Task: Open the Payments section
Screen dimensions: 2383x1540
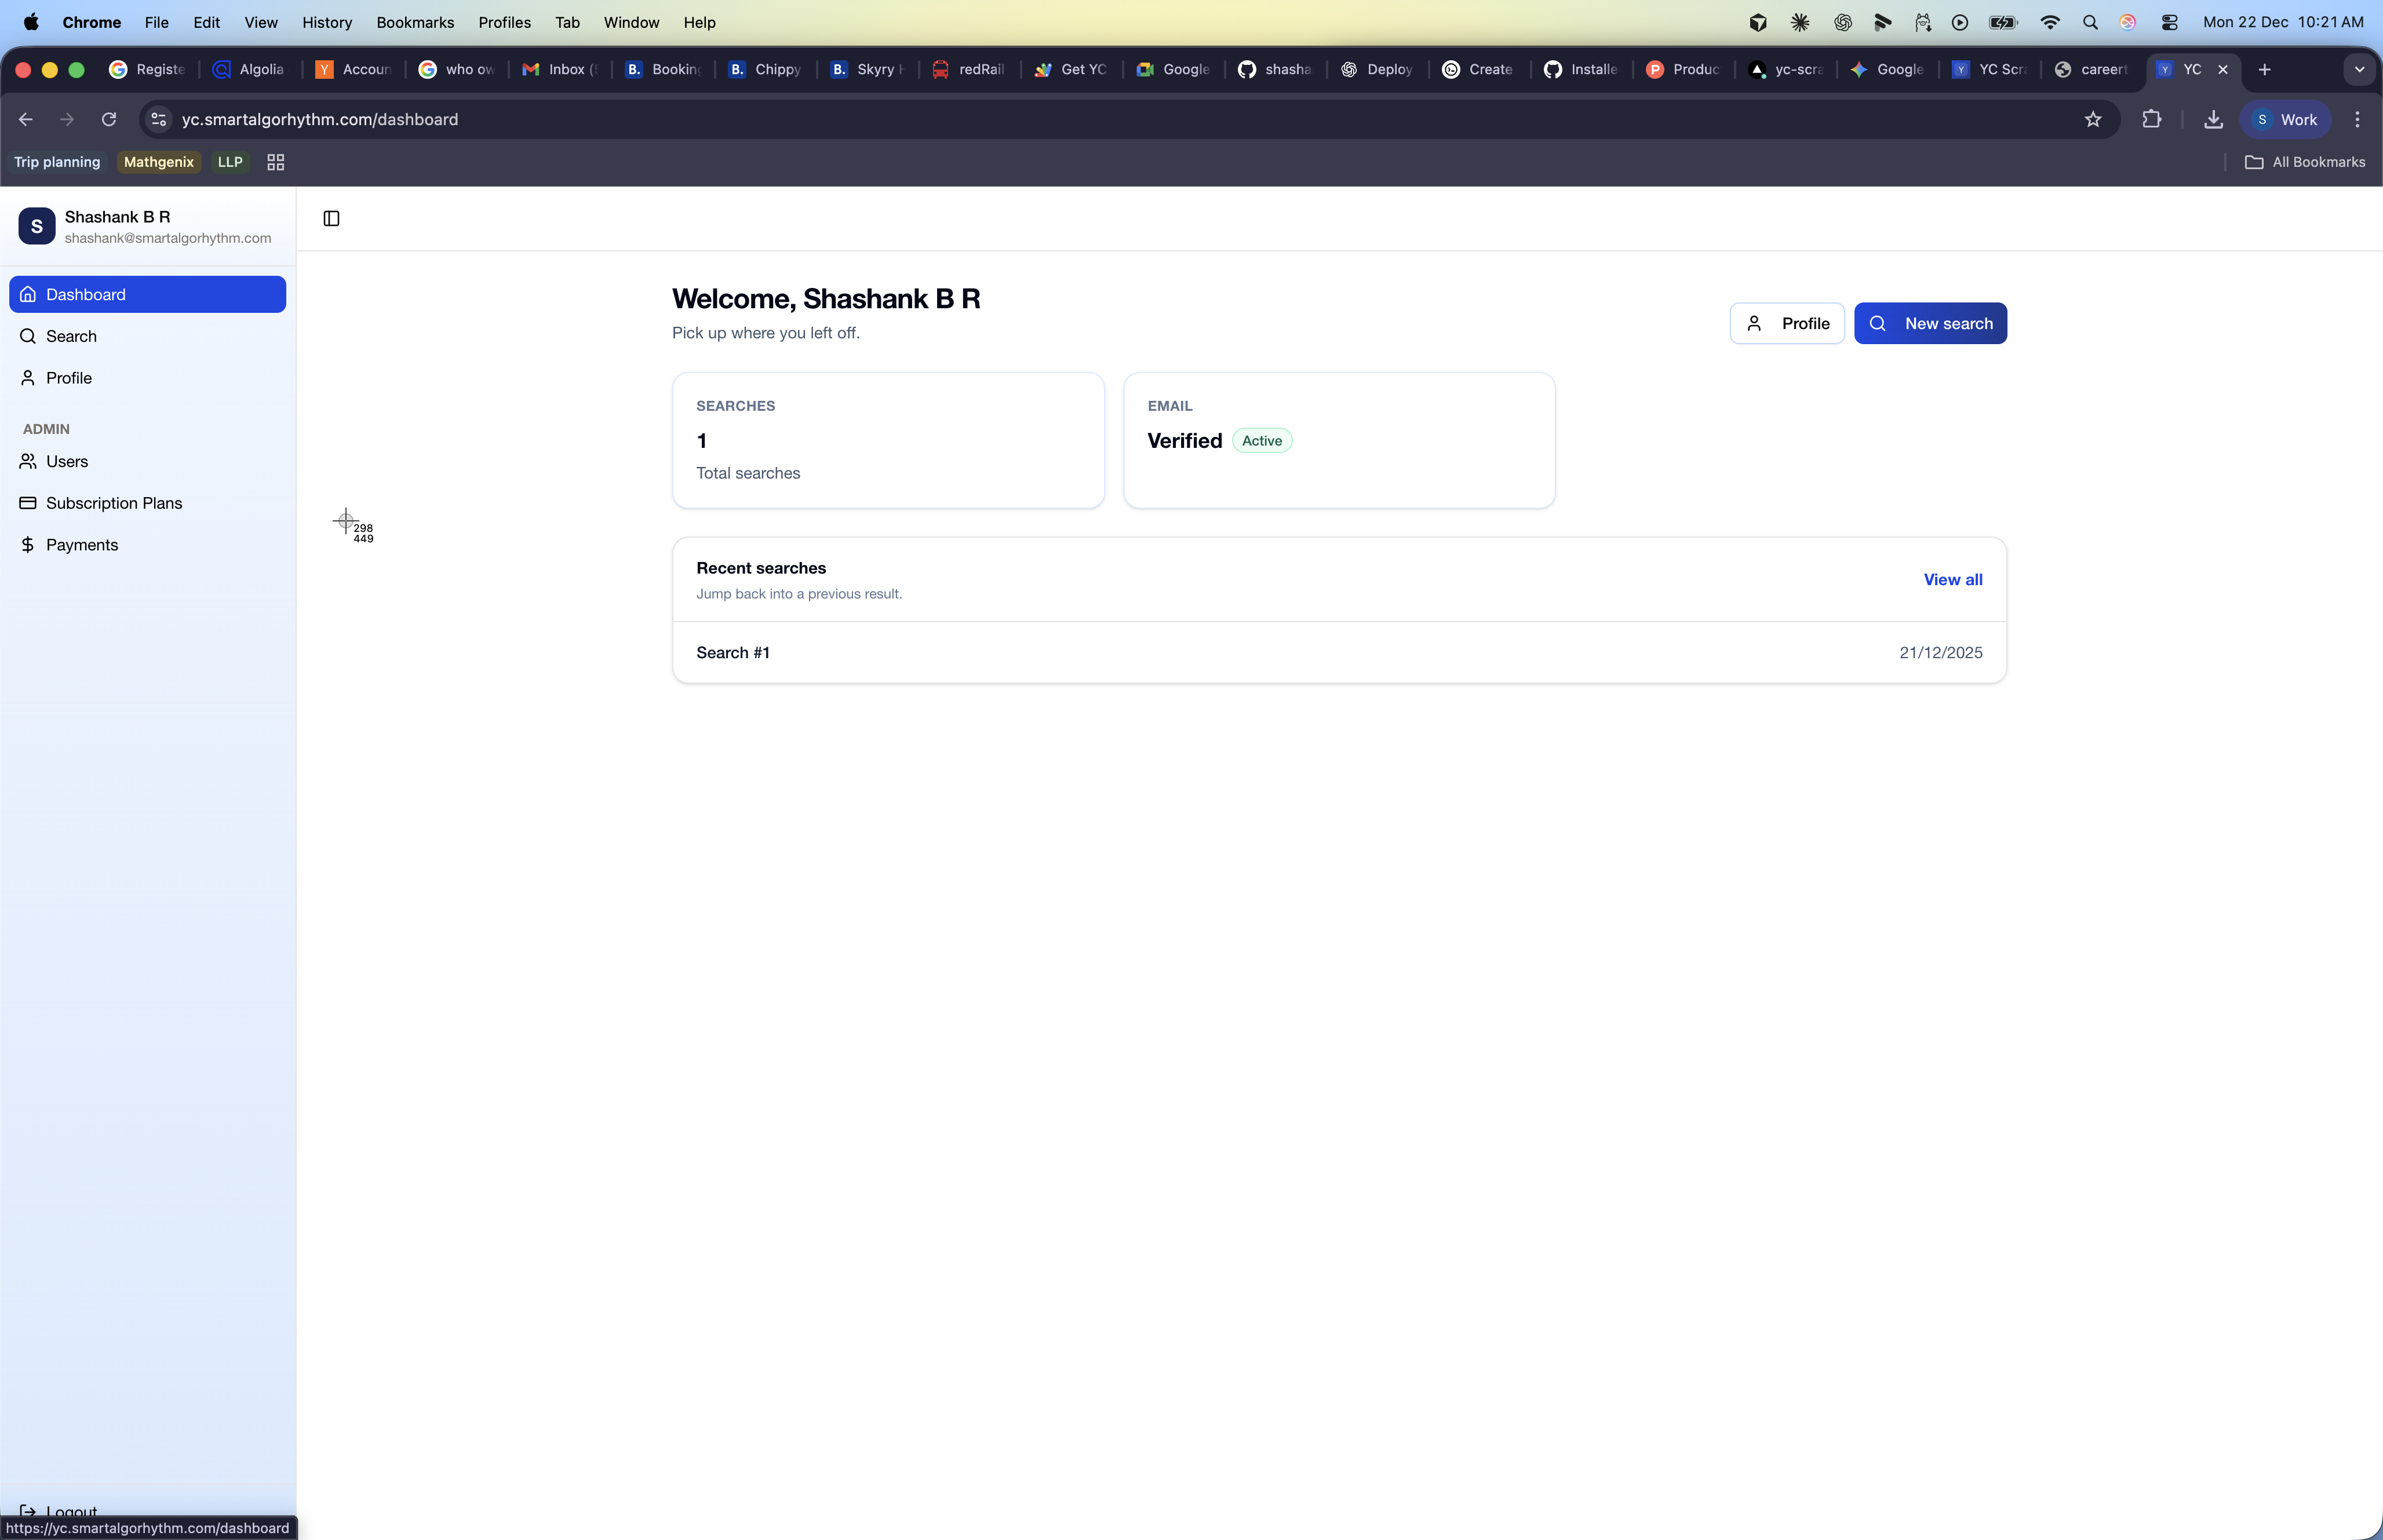Action: tap(82, 545)
